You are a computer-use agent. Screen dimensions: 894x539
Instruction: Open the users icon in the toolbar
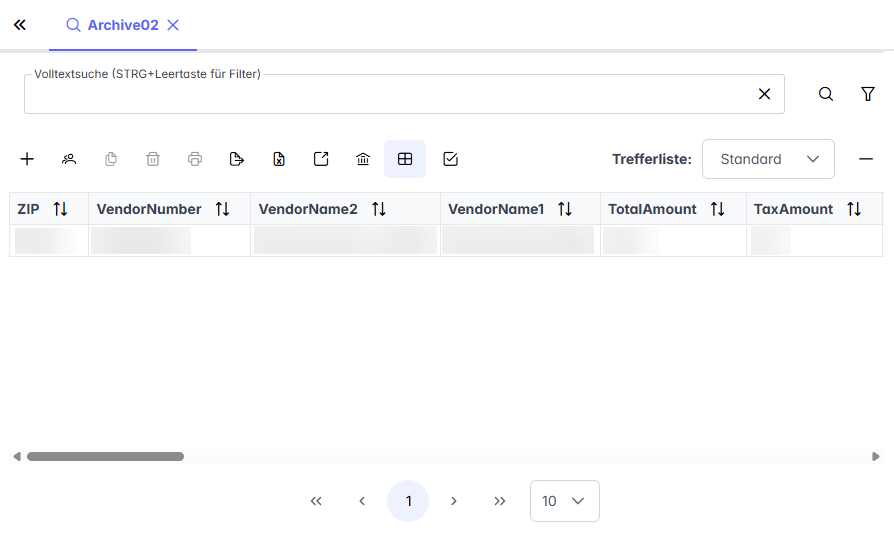click(x=69, y=159)
